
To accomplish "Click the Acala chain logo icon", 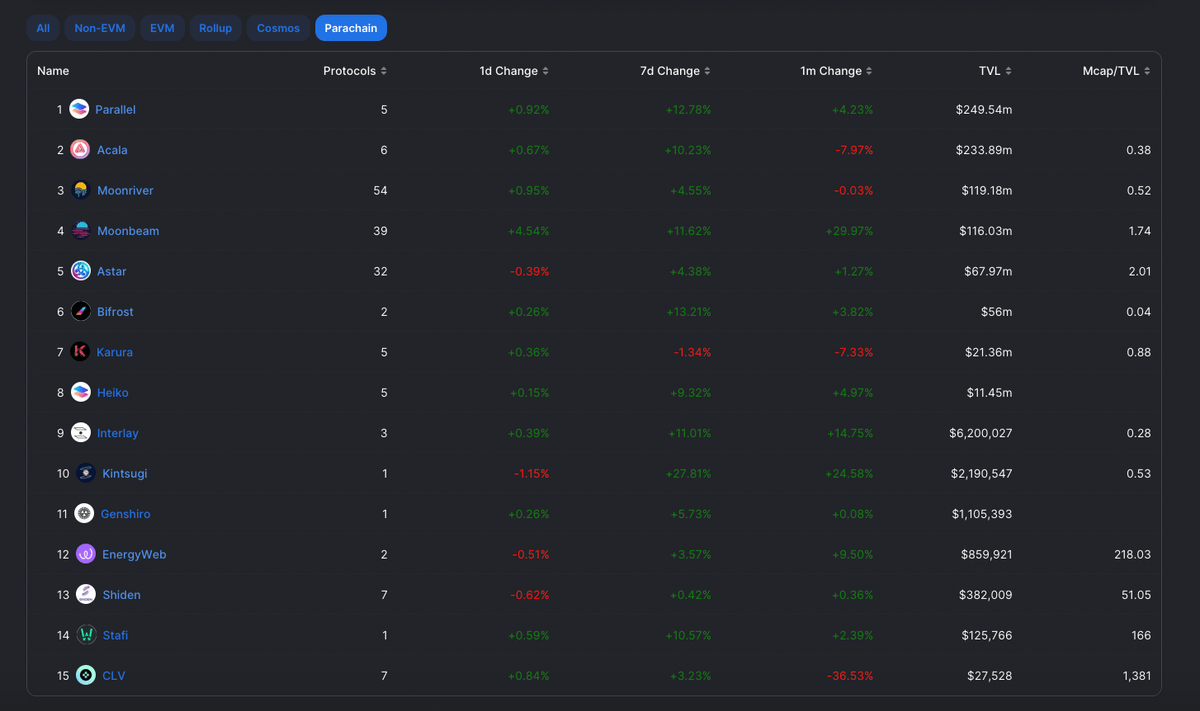I will [x=80, y=150].
